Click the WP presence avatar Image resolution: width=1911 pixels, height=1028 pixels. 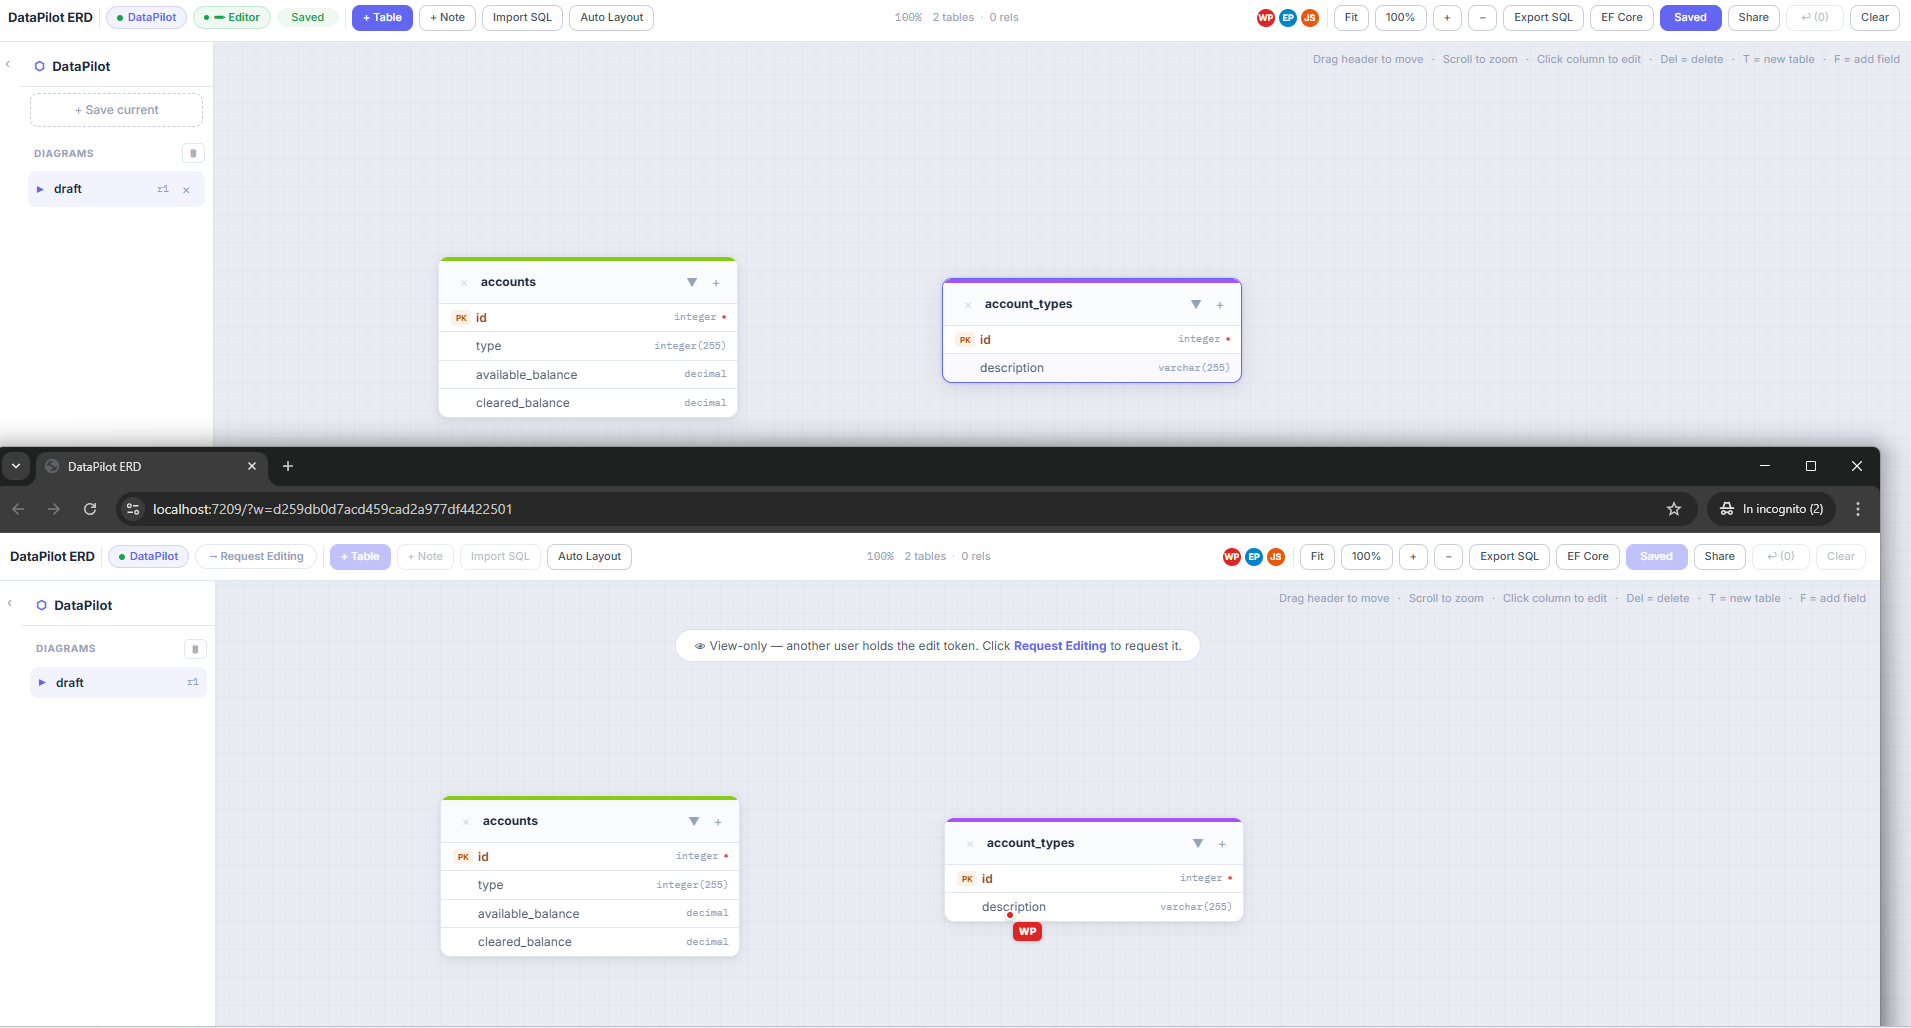[x=1265, y=17]
